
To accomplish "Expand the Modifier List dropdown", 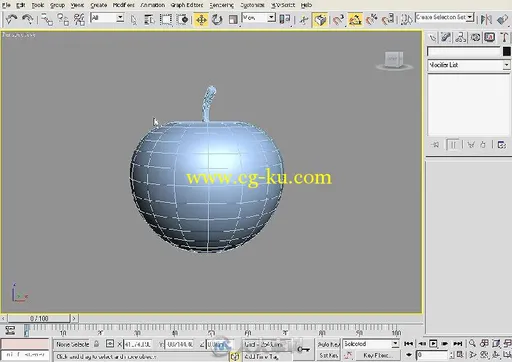I will pos(469,65).
